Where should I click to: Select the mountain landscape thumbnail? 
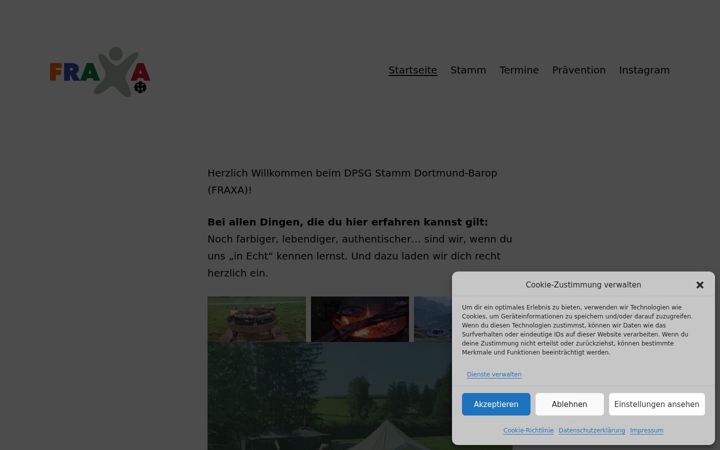[433, 319]
